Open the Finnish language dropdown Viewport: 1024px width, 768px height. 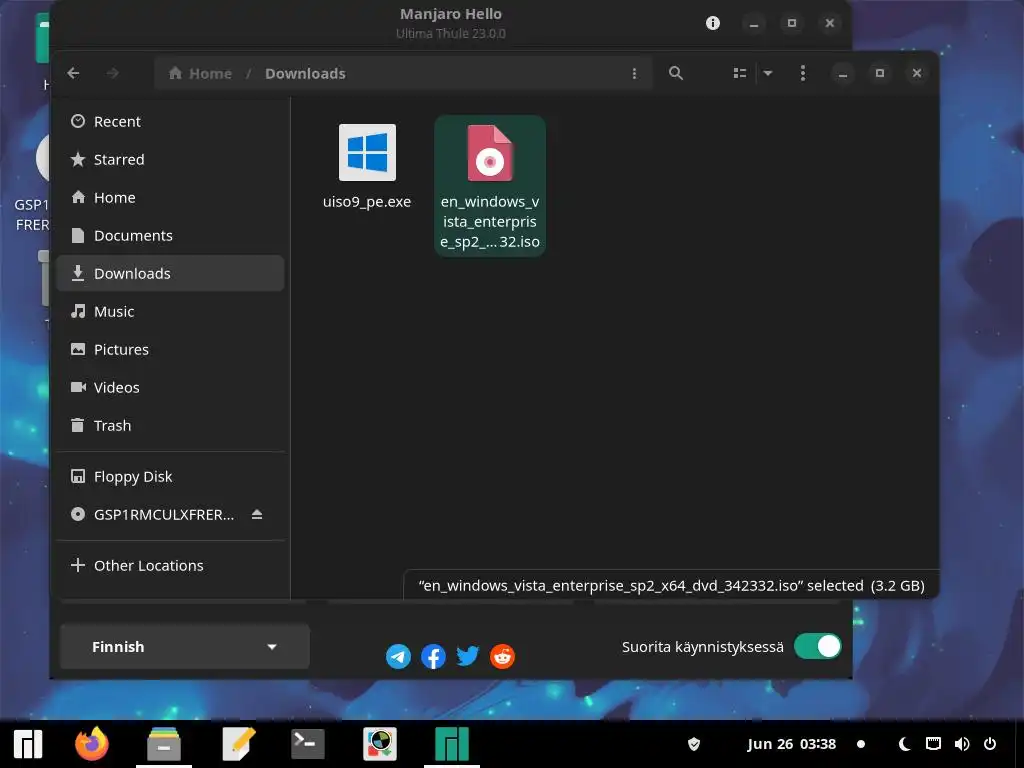185,647
